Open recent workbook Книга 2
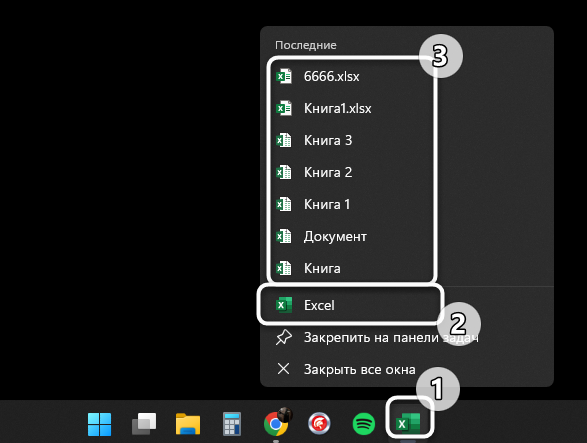Viewport: 587px width, 443px height. 352,172
